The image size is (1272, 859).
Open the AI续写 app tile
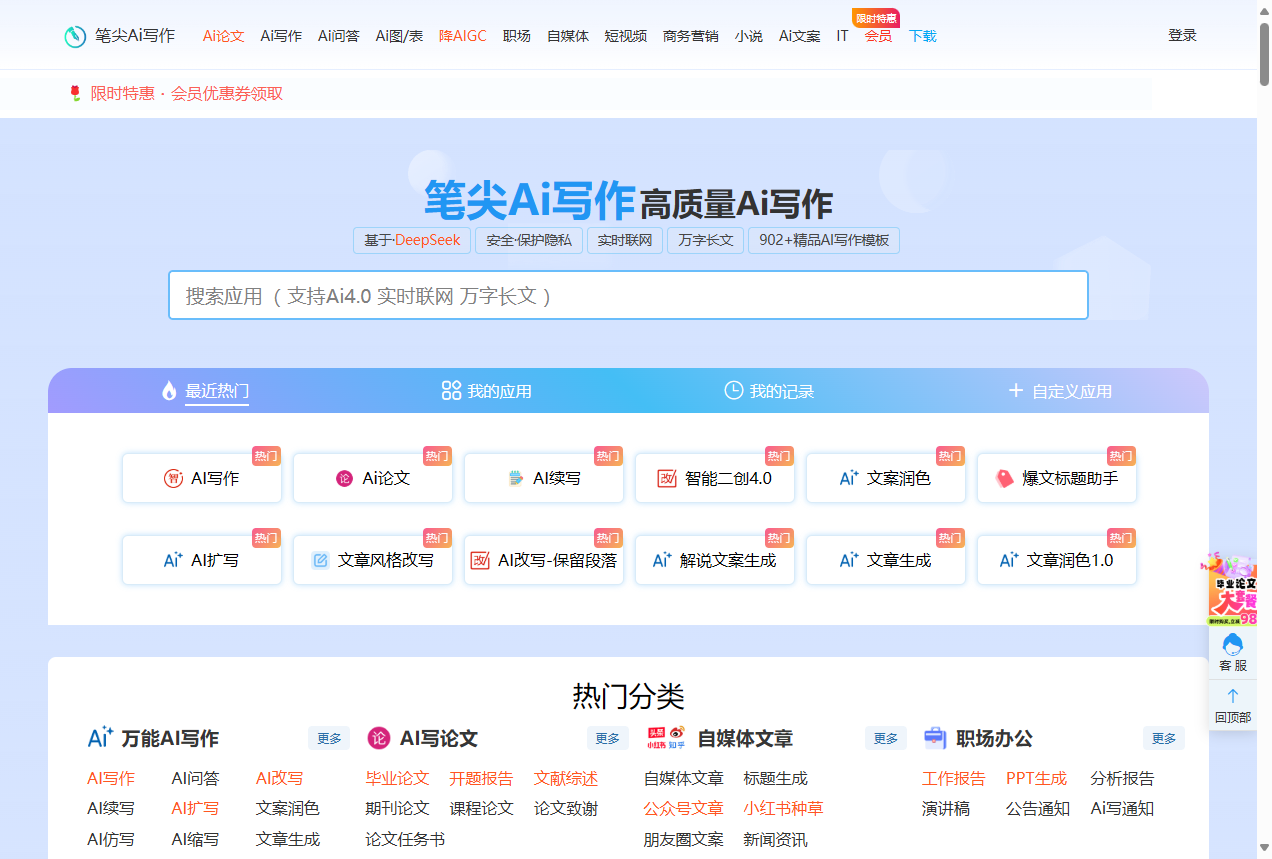pos(544,478)
